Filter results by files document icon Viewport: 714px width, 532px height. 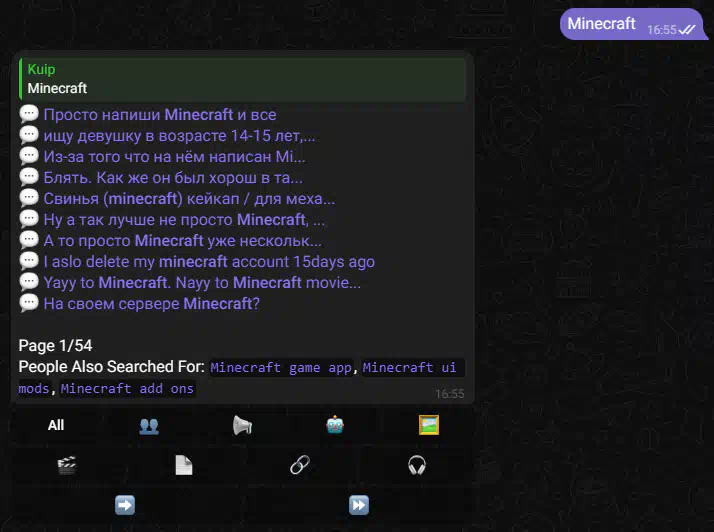[184, 465]
